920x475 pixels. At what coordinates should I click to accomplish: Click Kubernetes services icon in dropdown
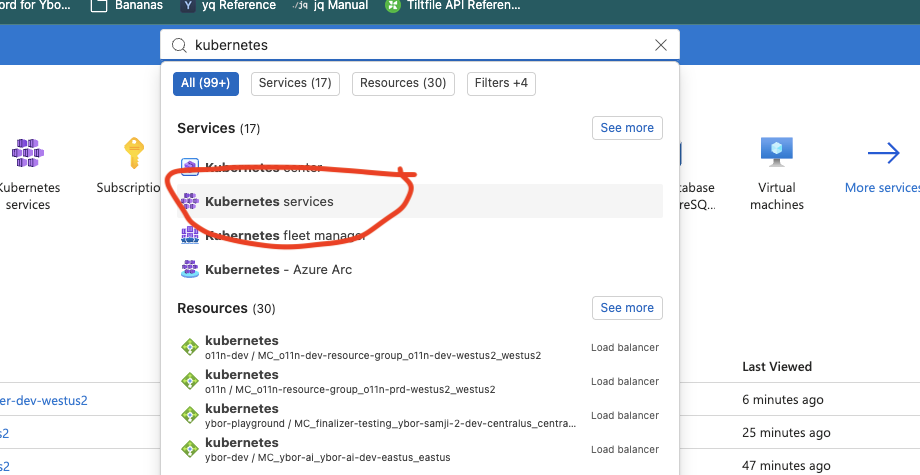[x=190, y=201]
